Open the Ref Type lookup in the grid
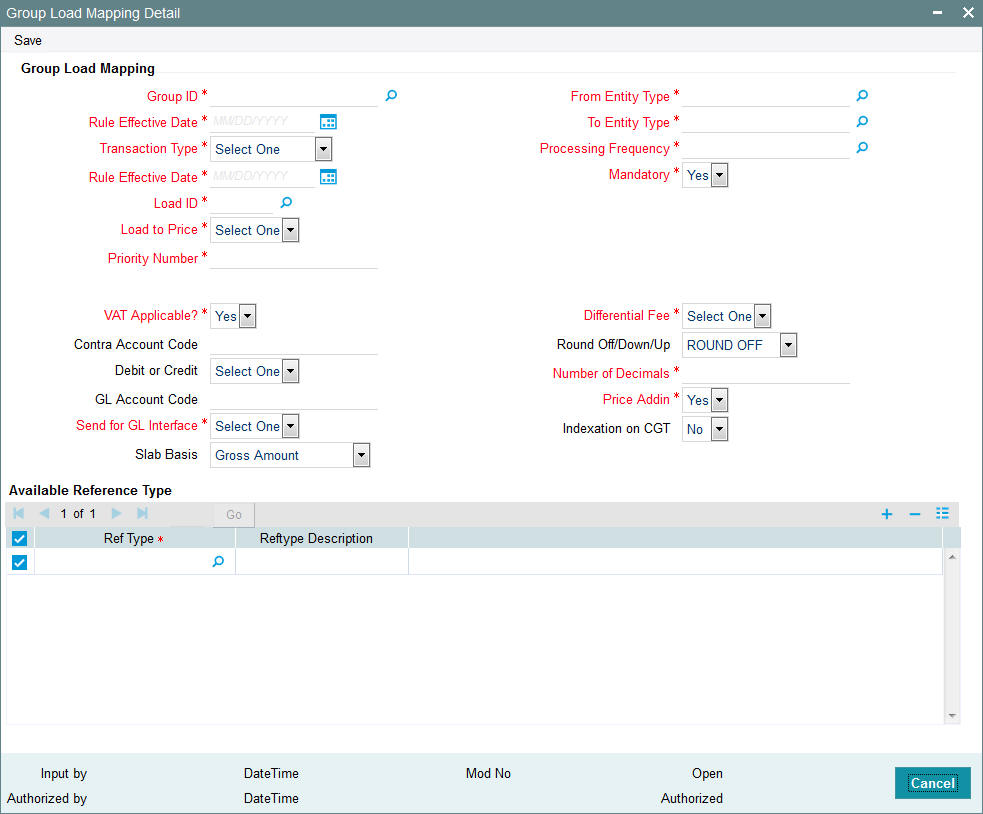The width and height of the screenshot is (983, 814). 218,562
